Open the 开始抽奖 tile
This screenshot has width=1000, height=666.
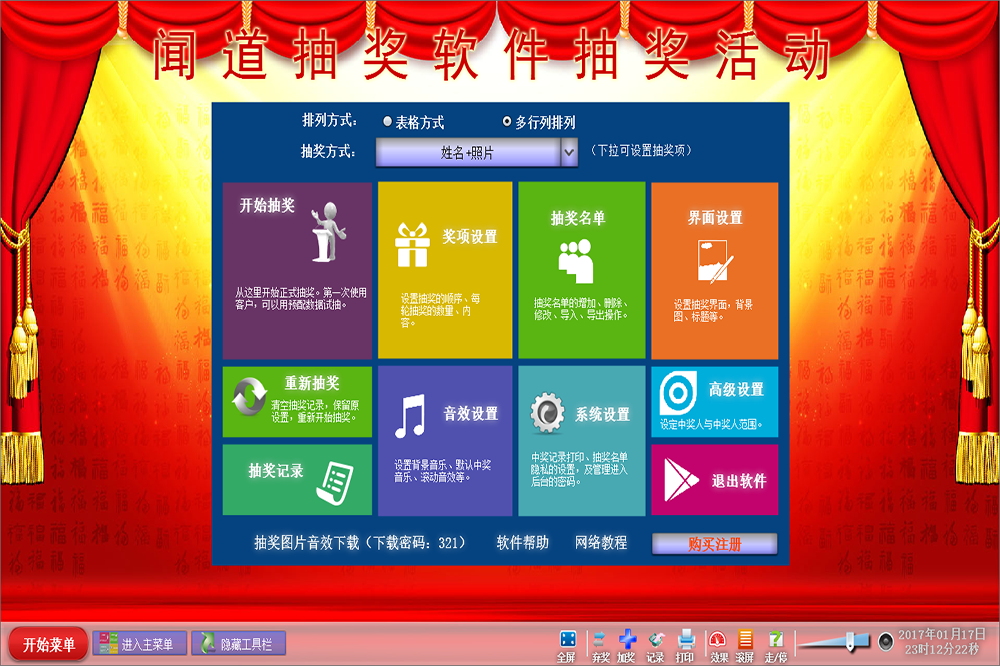point(297,270)
